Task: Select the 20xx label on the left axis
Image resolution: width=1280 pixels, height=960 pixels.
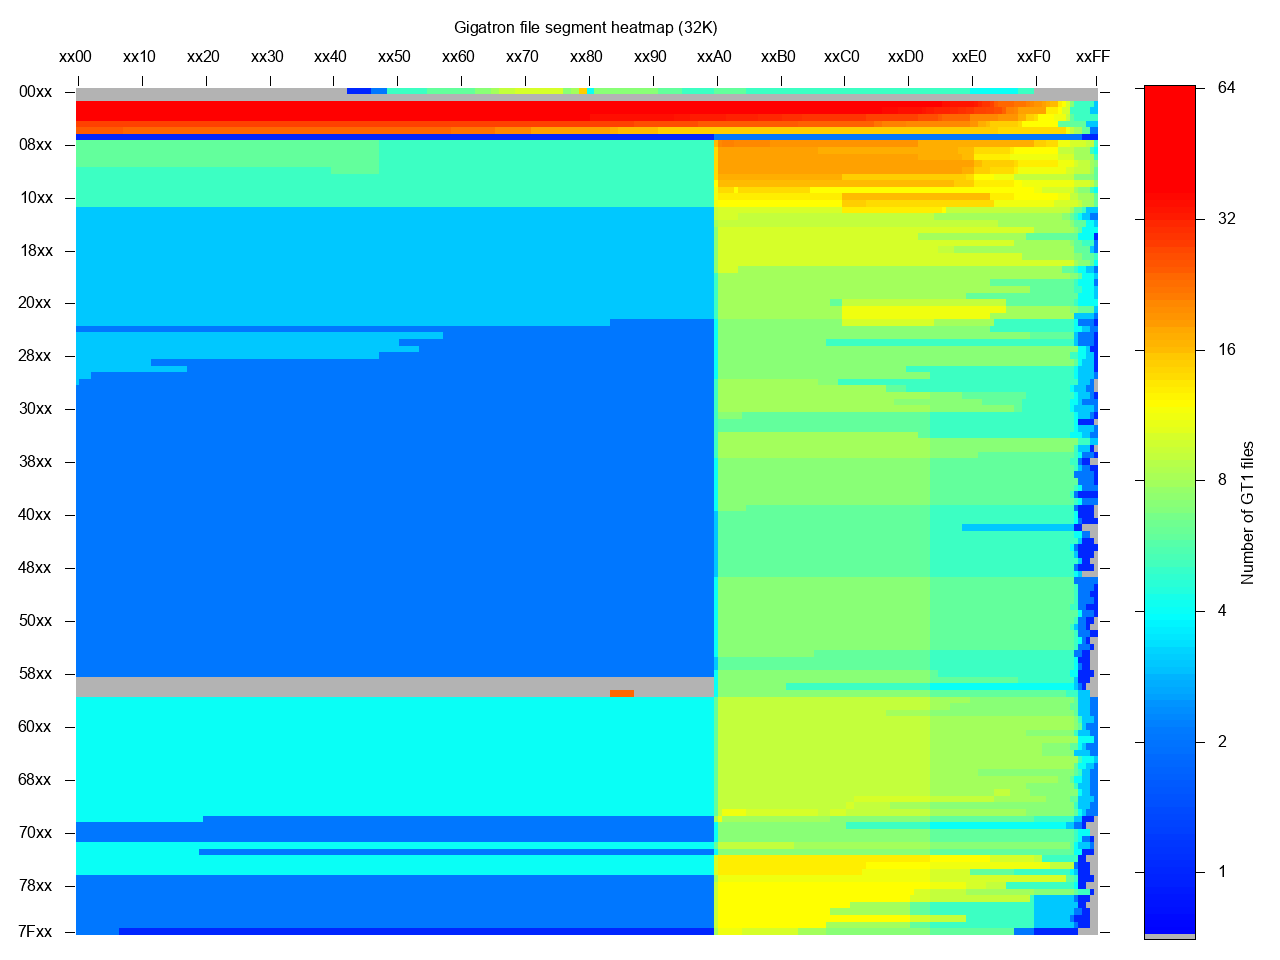Action: [x=35, y=303]
